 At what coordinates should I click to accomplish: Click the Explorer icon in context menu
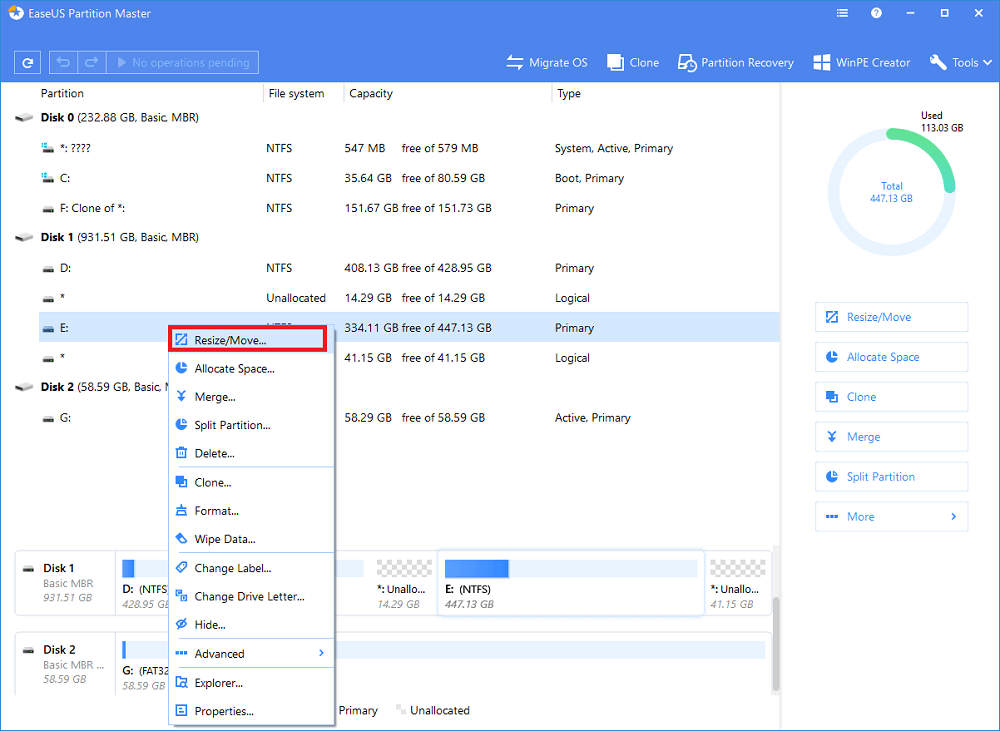click(x=181, y=682)
